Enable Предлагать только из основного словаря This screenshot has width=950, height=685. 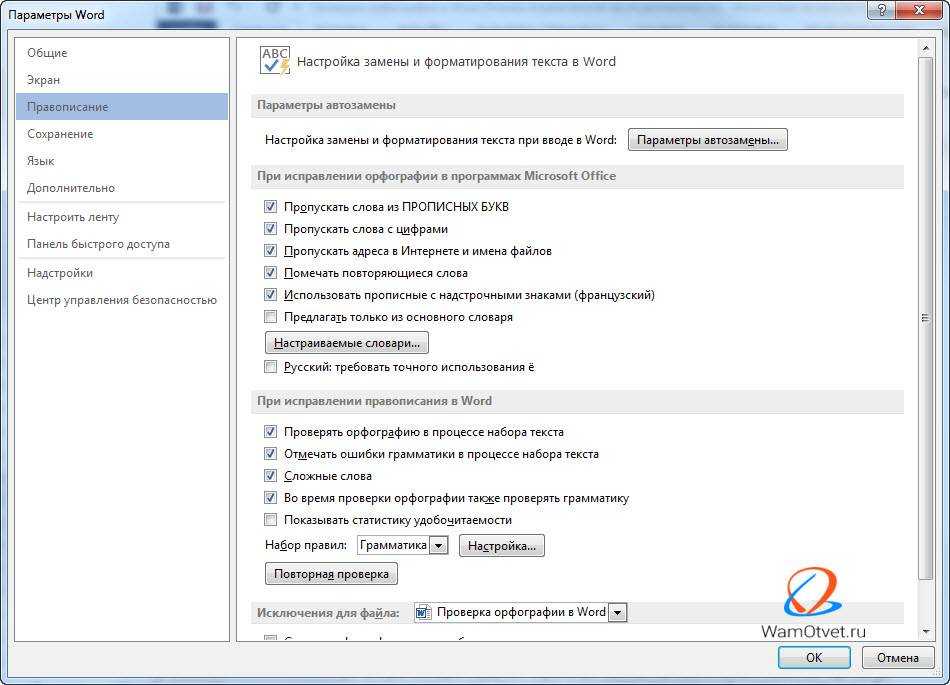[x=270, y=317]
